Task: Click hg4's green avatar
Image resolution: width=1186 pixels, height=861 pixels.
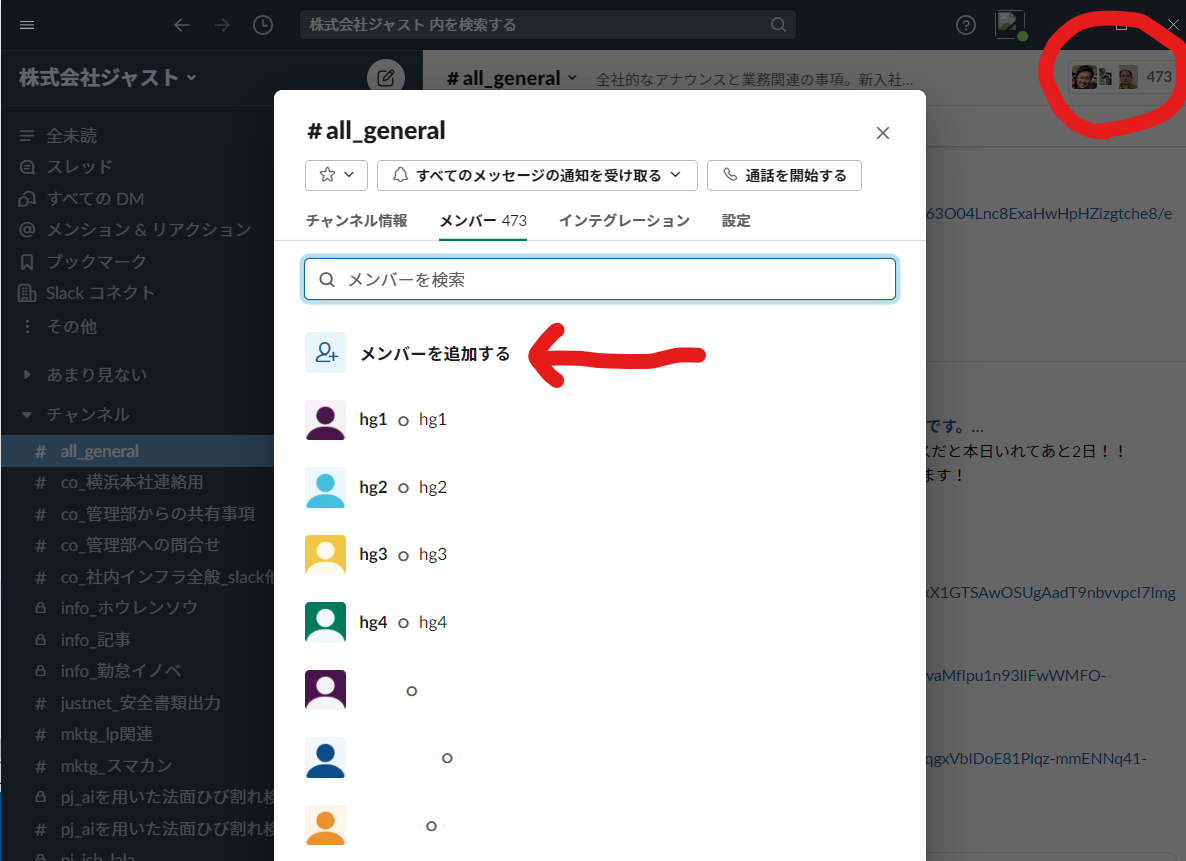Action: click(x=325, y=622)
